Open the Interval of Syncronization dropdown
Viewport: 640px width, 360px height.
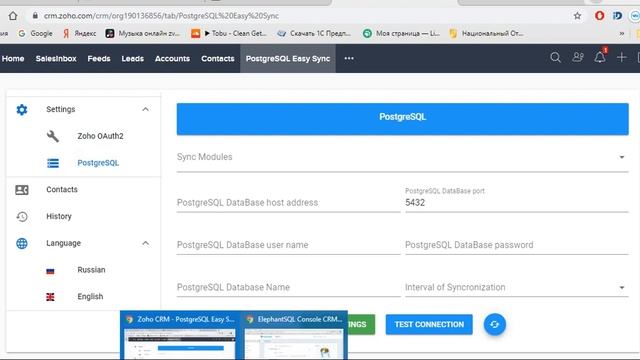click(516, 287)
